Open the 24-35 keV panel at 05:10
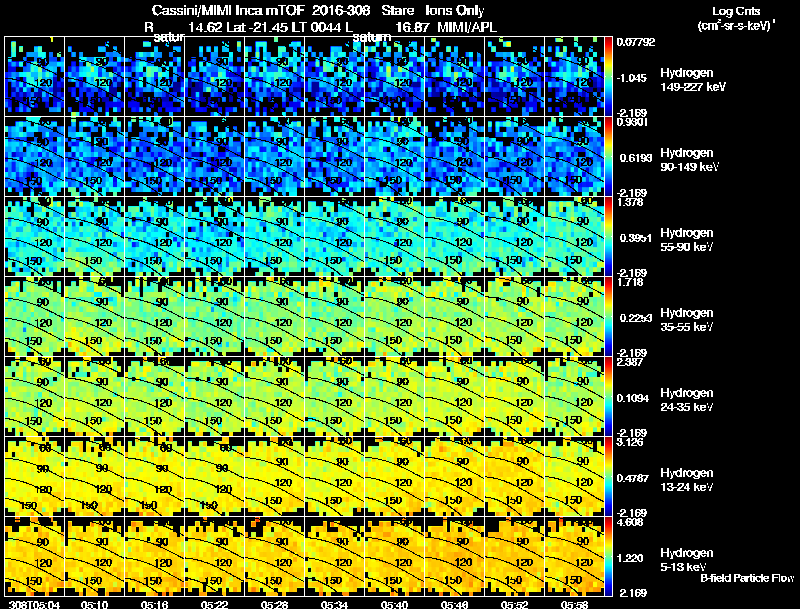Image resolution: width=800 pixels, height=609 pixels. pyautogui.click(x=94, y=396)
